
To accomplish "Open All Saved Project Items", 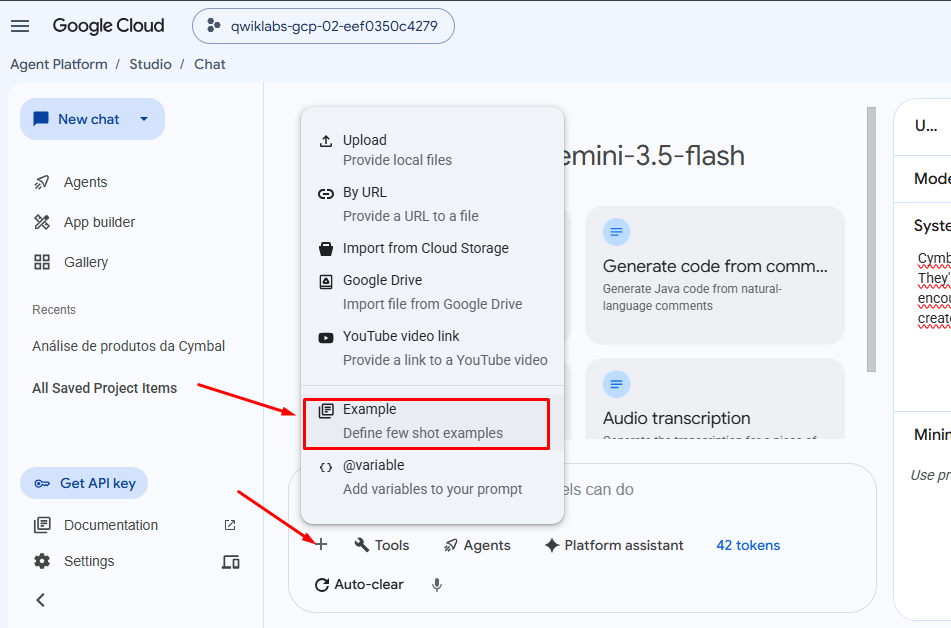I will 104,388.
